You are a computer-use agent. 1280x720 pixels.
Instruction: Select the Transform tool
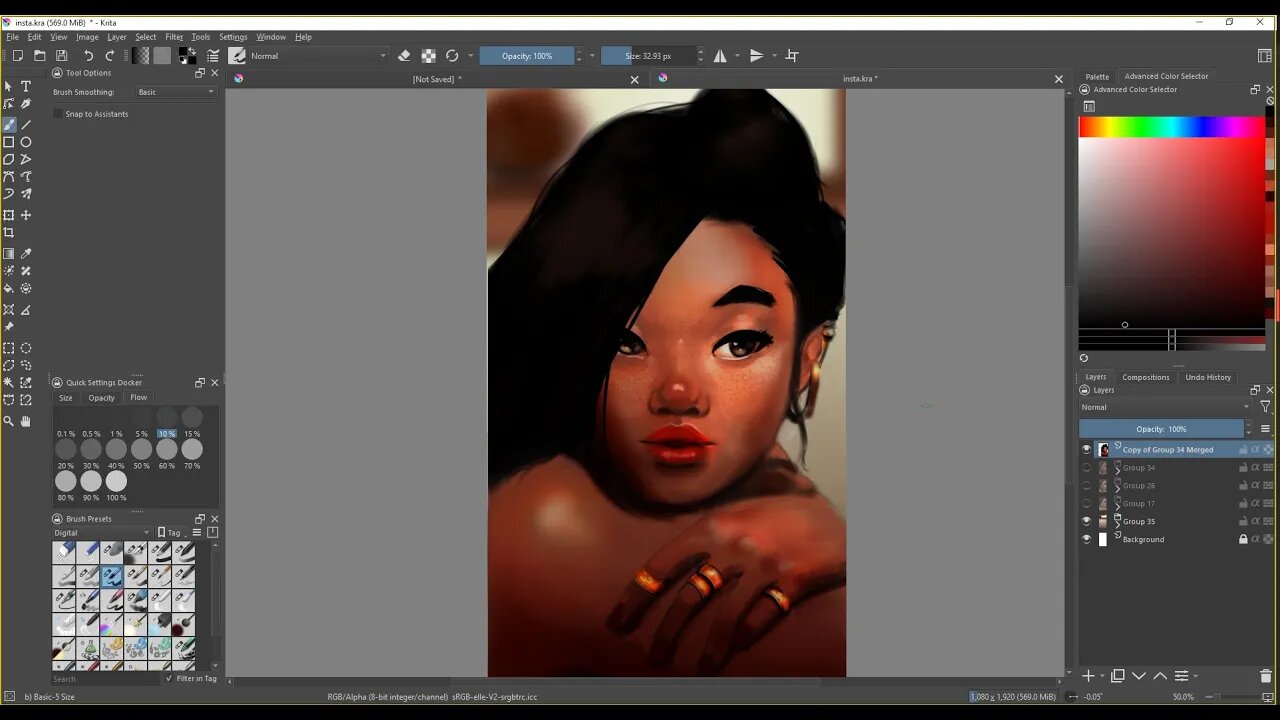(x=9, y=215)
